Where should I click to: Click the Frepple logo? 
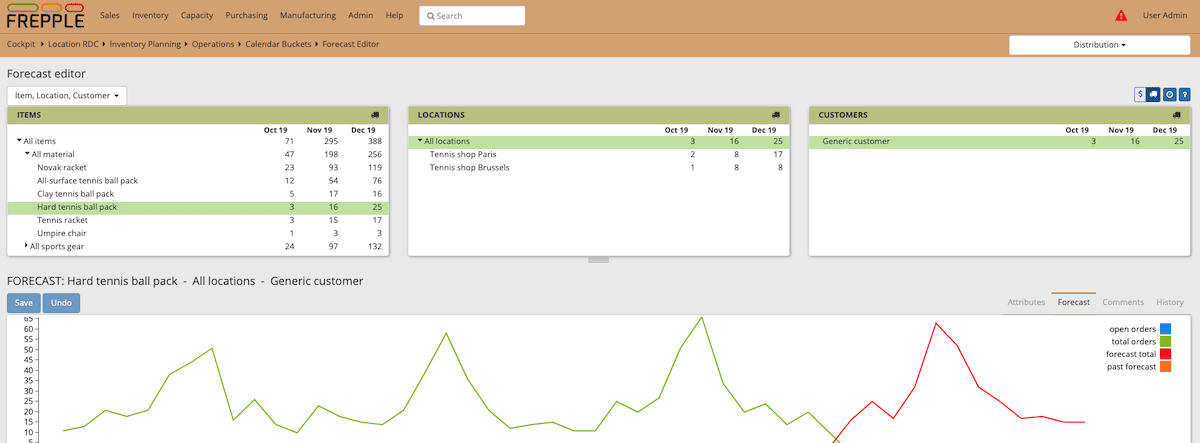[45, 16]
